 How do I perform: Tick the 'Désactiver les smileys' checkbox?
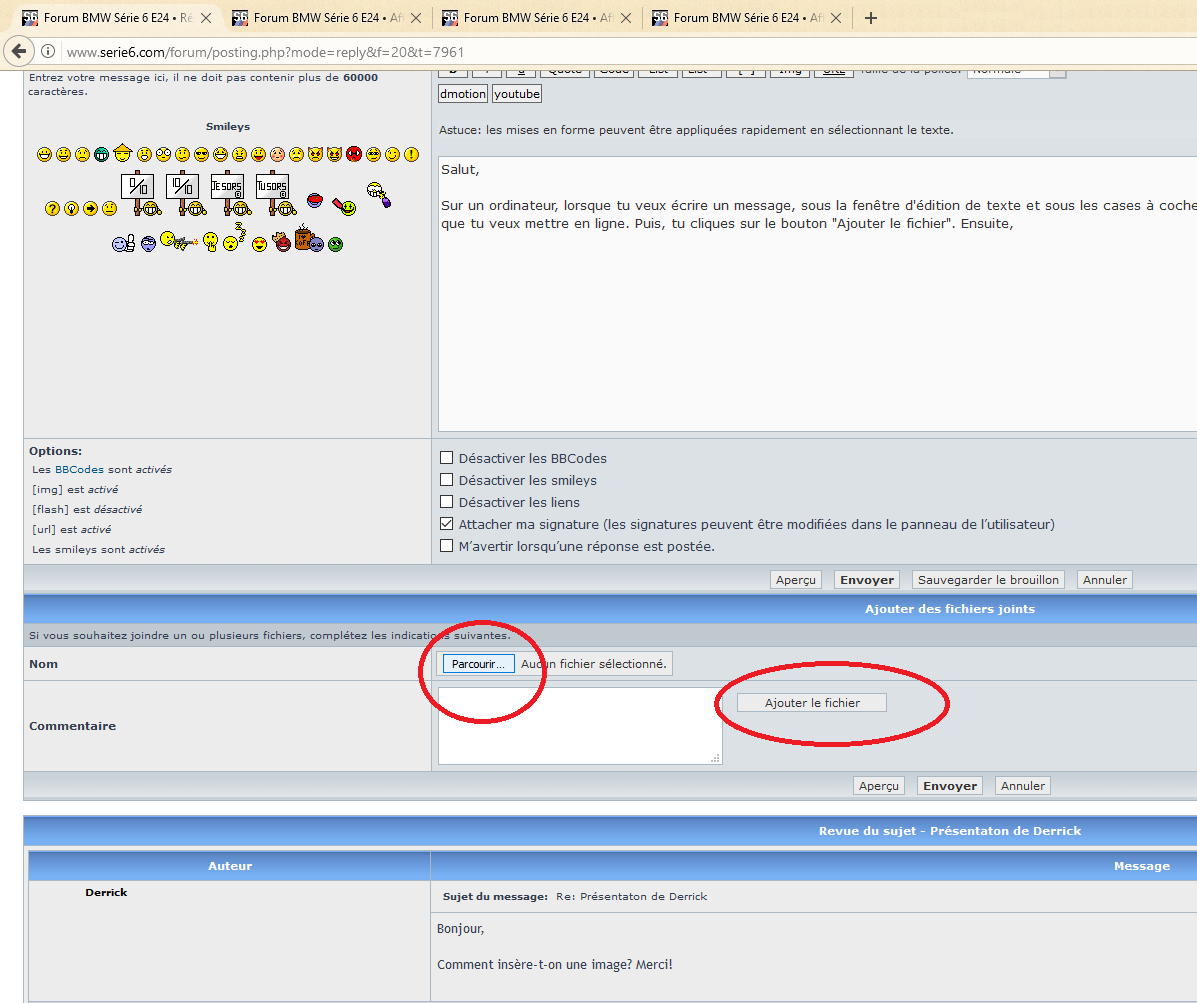coord(447,480)
